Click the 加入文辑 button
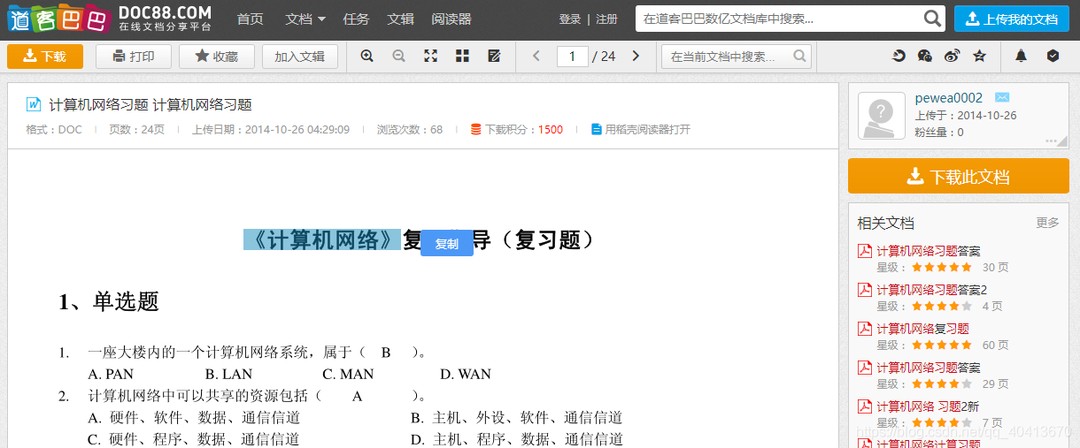The height and width of the screenshot is (448, 1080). click(300, 56)
